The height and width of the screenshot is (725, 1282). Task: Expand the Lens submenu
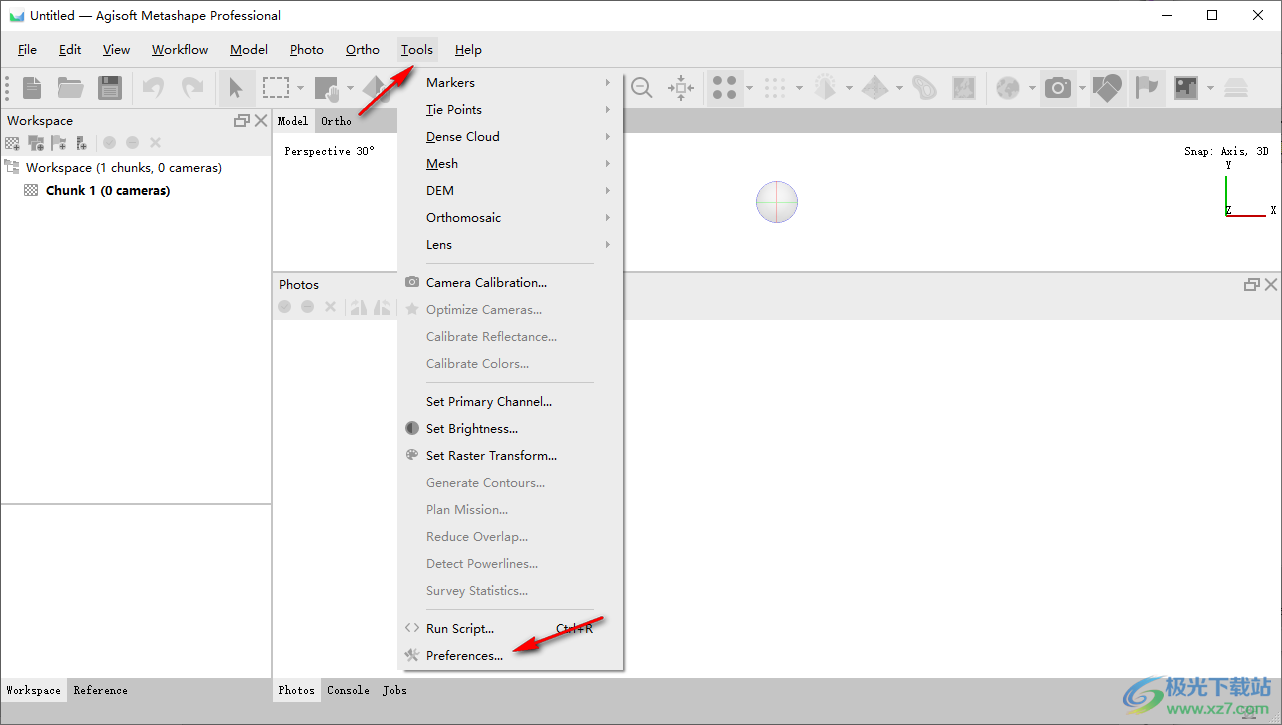[x=510, y=245]
